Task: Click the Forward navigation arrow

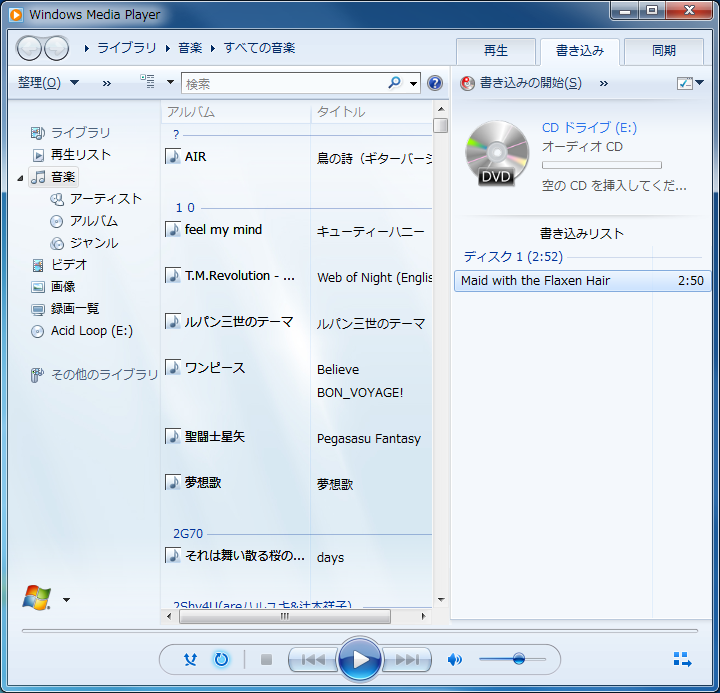Action: 56,48
